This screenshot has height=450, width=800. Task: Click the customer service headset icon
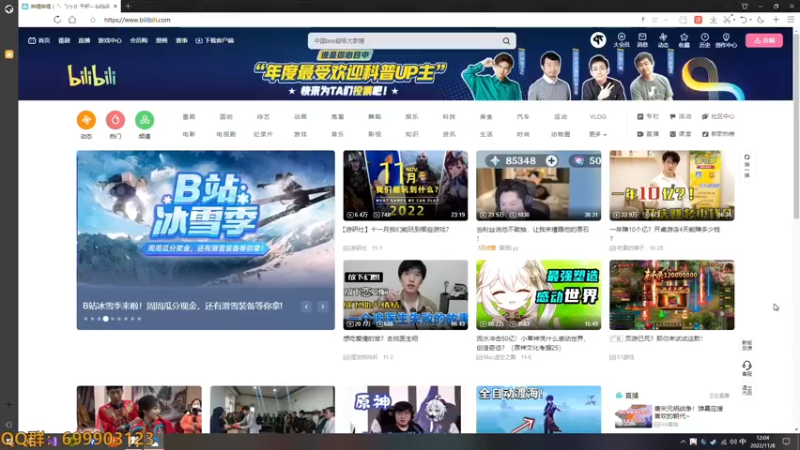click(746, 368)
